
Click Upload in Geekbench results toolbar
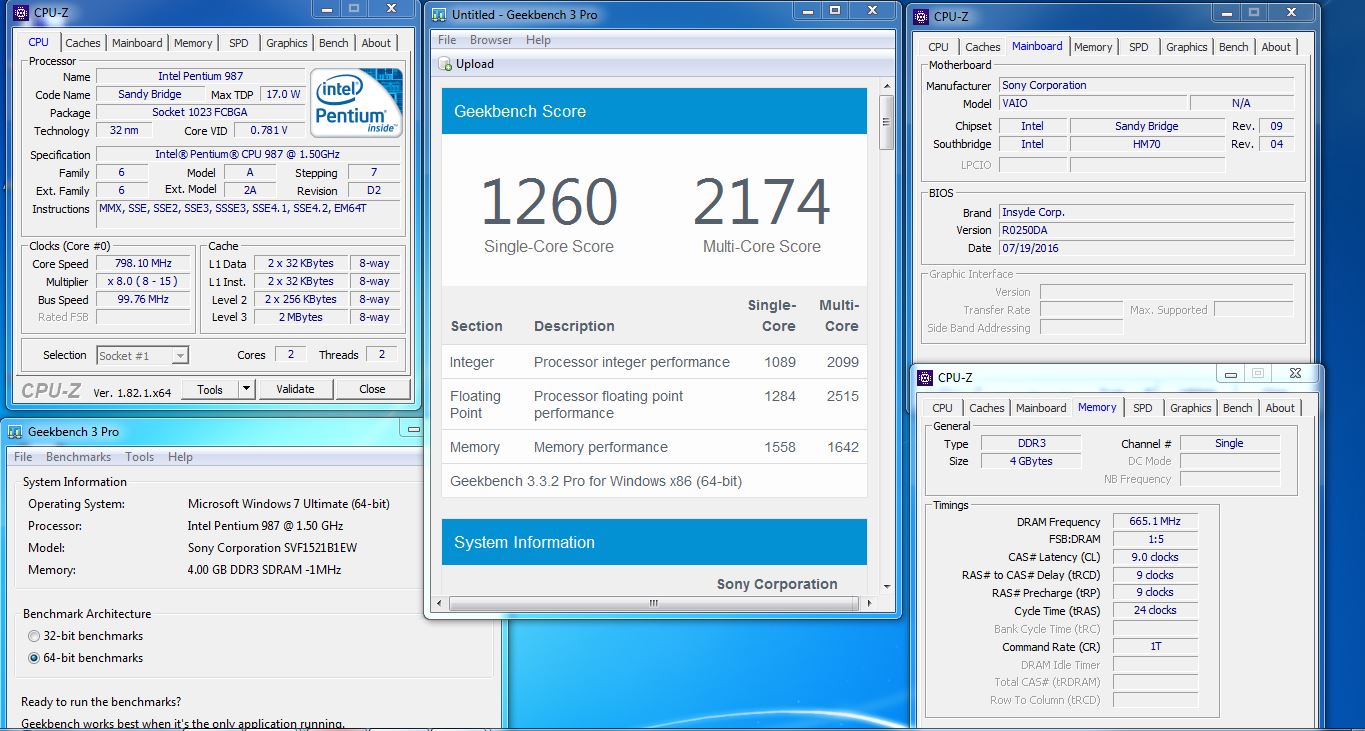click(466, 64)
